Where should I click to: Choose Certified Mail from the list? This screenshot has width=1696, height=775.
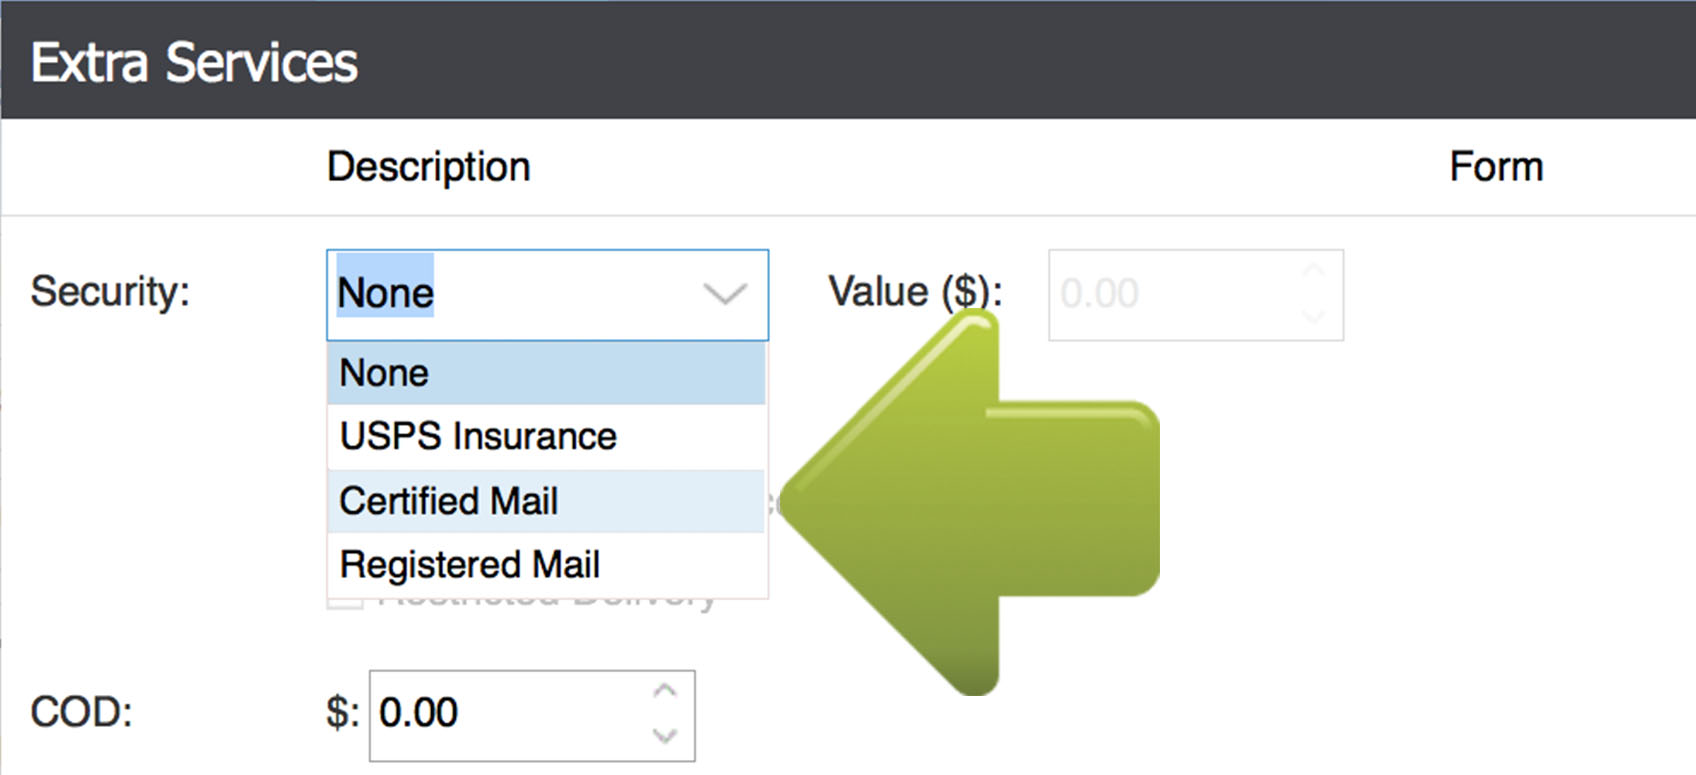coord(446,500)
